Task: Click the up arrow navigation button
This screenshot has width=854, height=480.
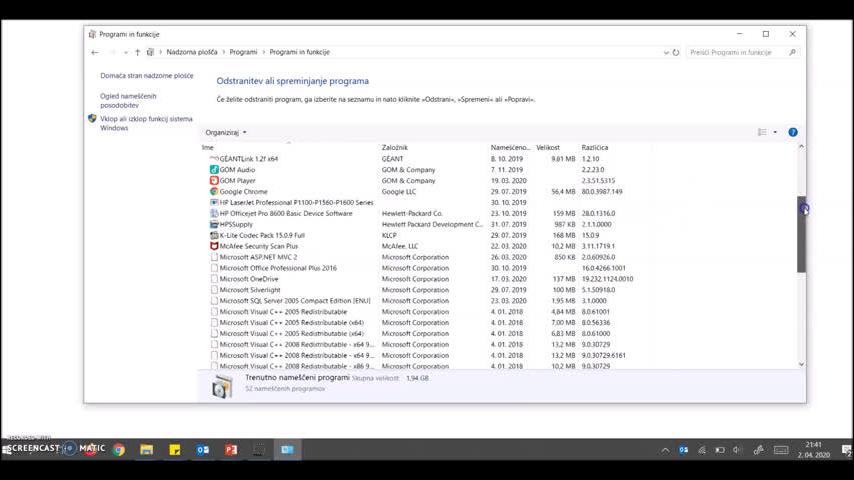Action: 137,52
